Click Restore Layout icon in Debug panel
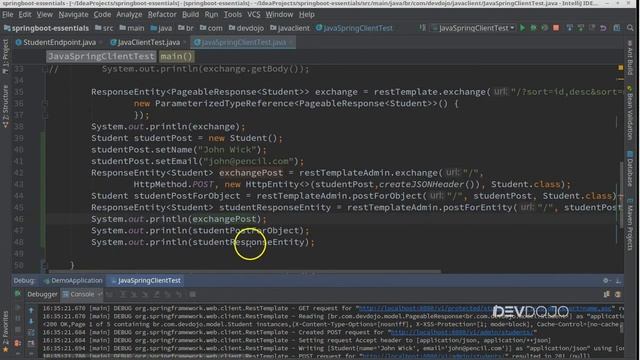The height and width of the screenshot is (360, 640). pos(607,294)
